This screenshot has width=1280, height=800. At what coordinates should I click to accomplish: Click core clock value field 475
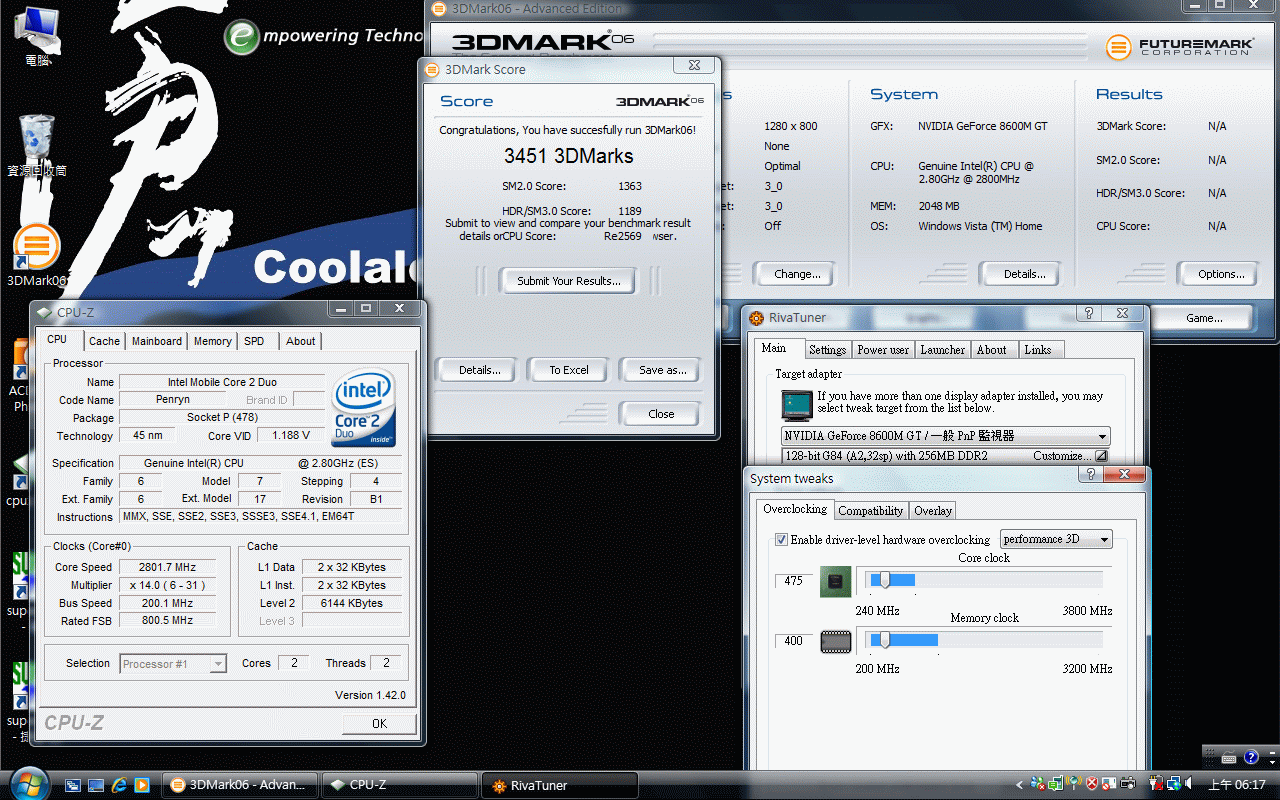795,581
